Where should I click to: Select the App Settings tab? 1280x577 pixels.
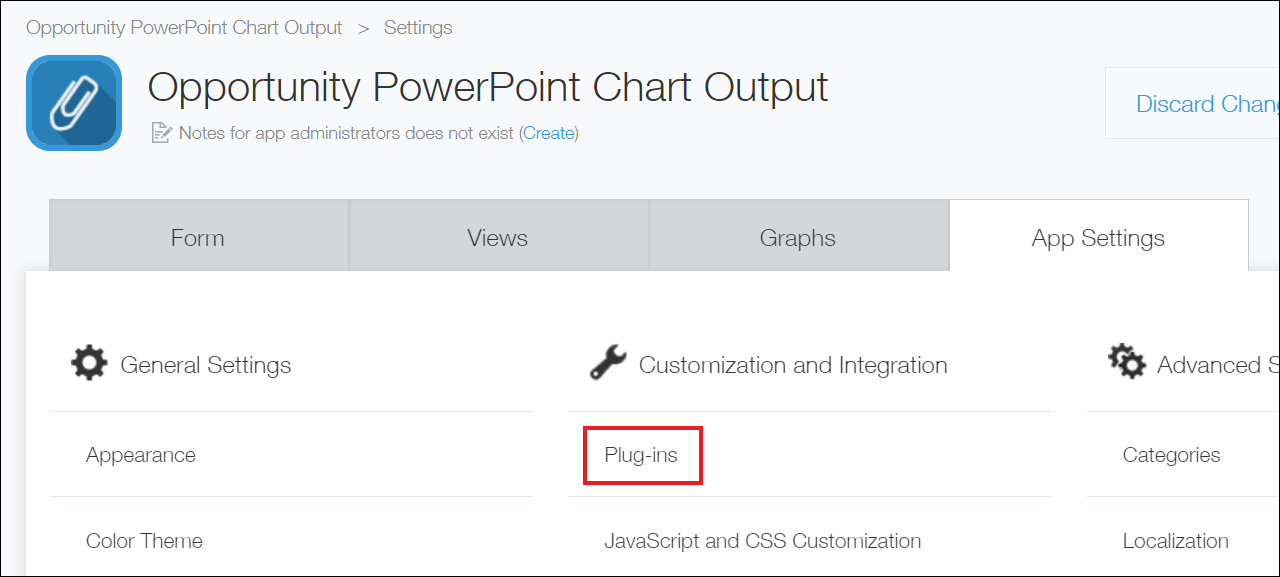pyautogui.click(x=1098, y=236)
